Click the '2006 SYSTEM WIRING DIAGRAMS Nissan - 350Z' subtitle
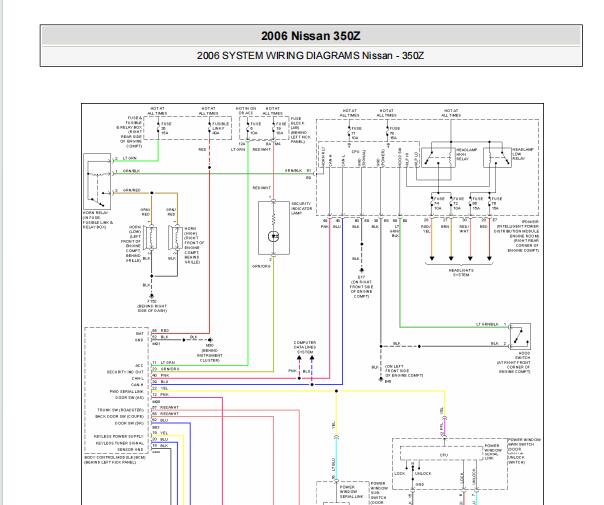Viewport: 604px width, 505px height. point(310,56)
